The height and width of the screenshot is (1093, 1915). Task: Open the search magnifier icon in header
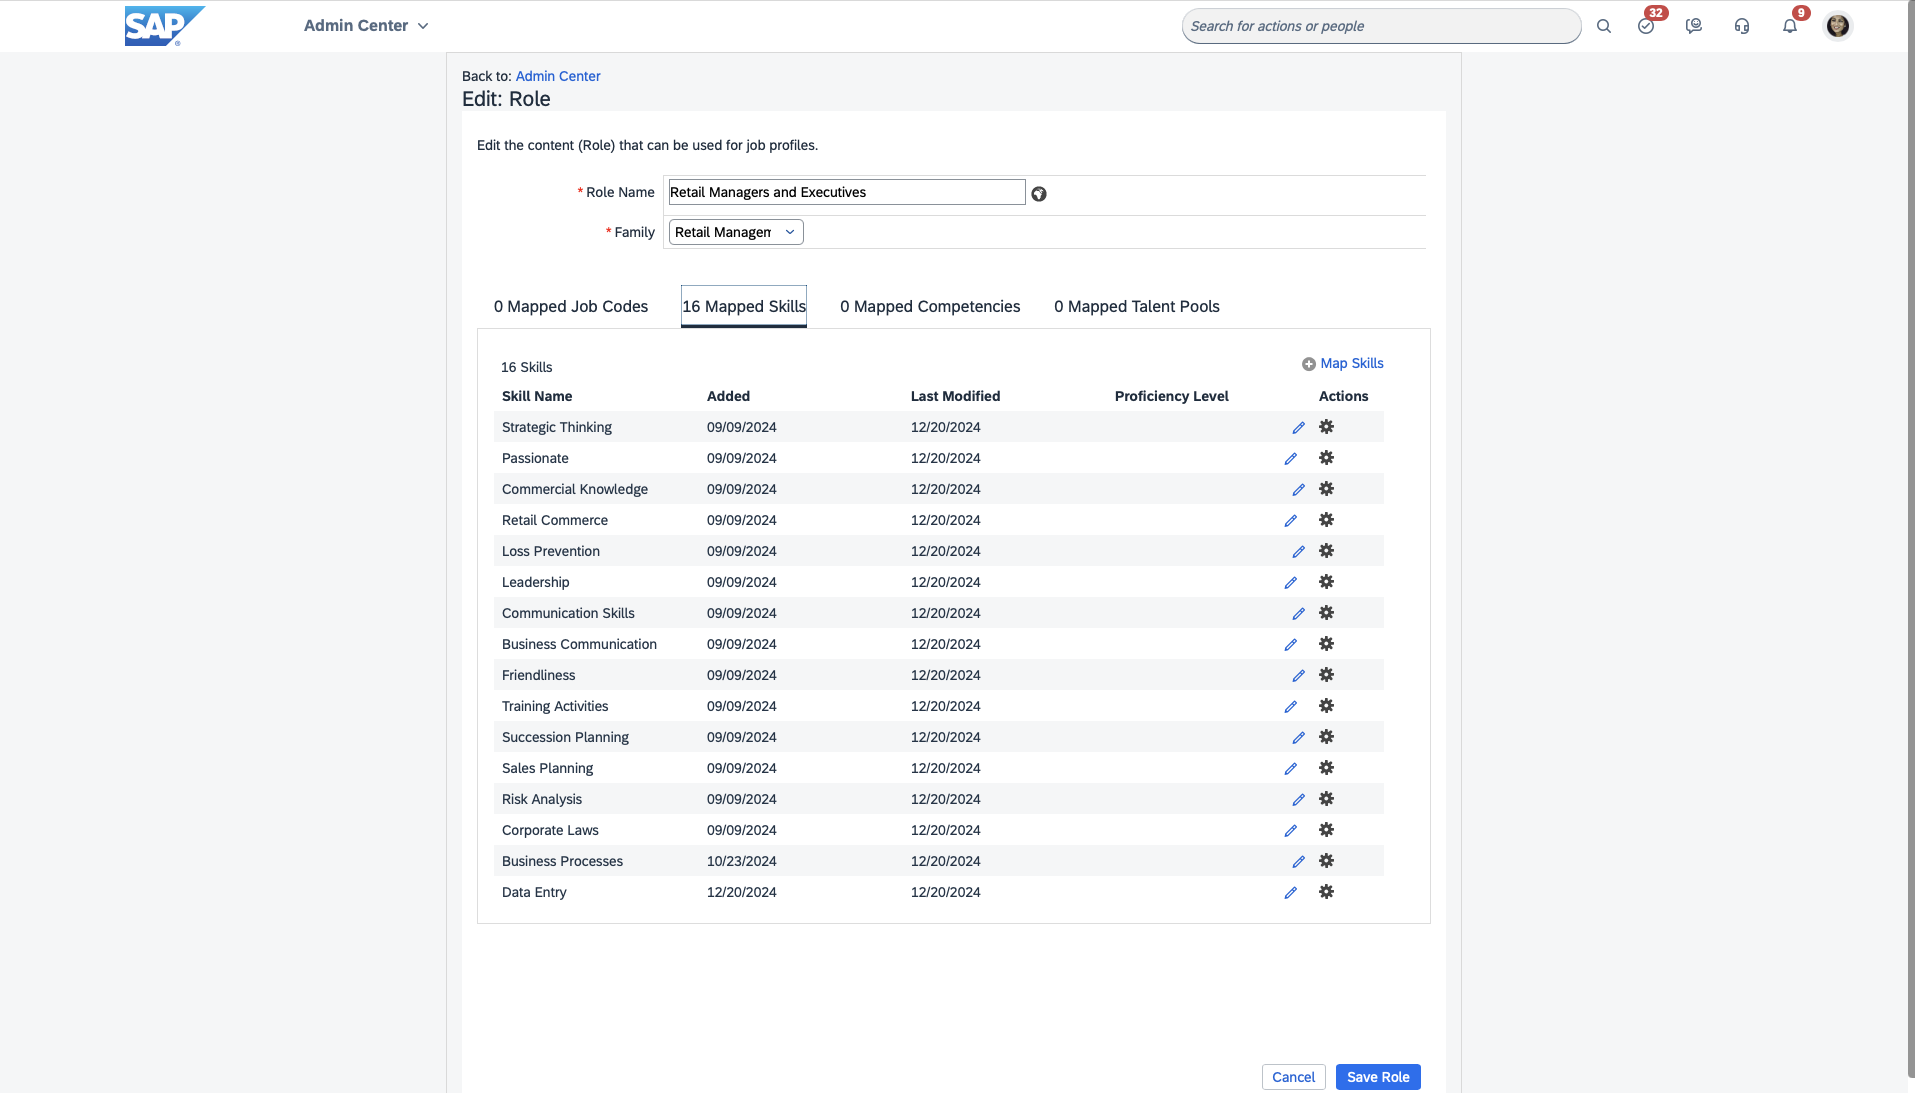click(x=1603, y=26)
